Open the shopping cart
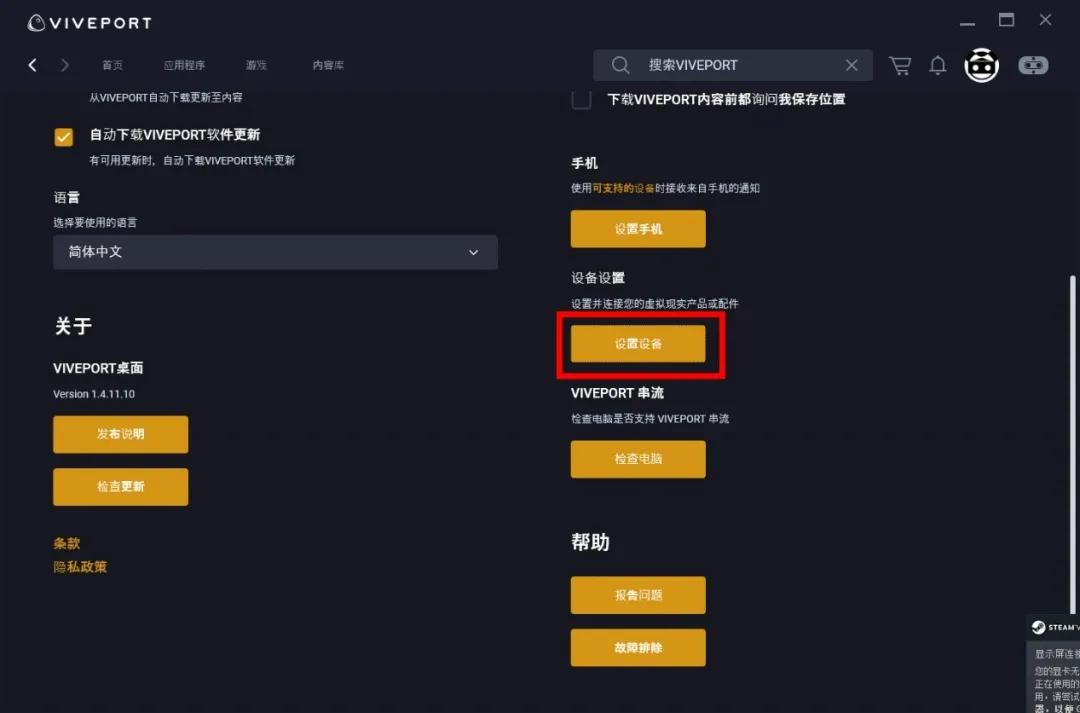Screen dimensions: 1080x713 899,64
